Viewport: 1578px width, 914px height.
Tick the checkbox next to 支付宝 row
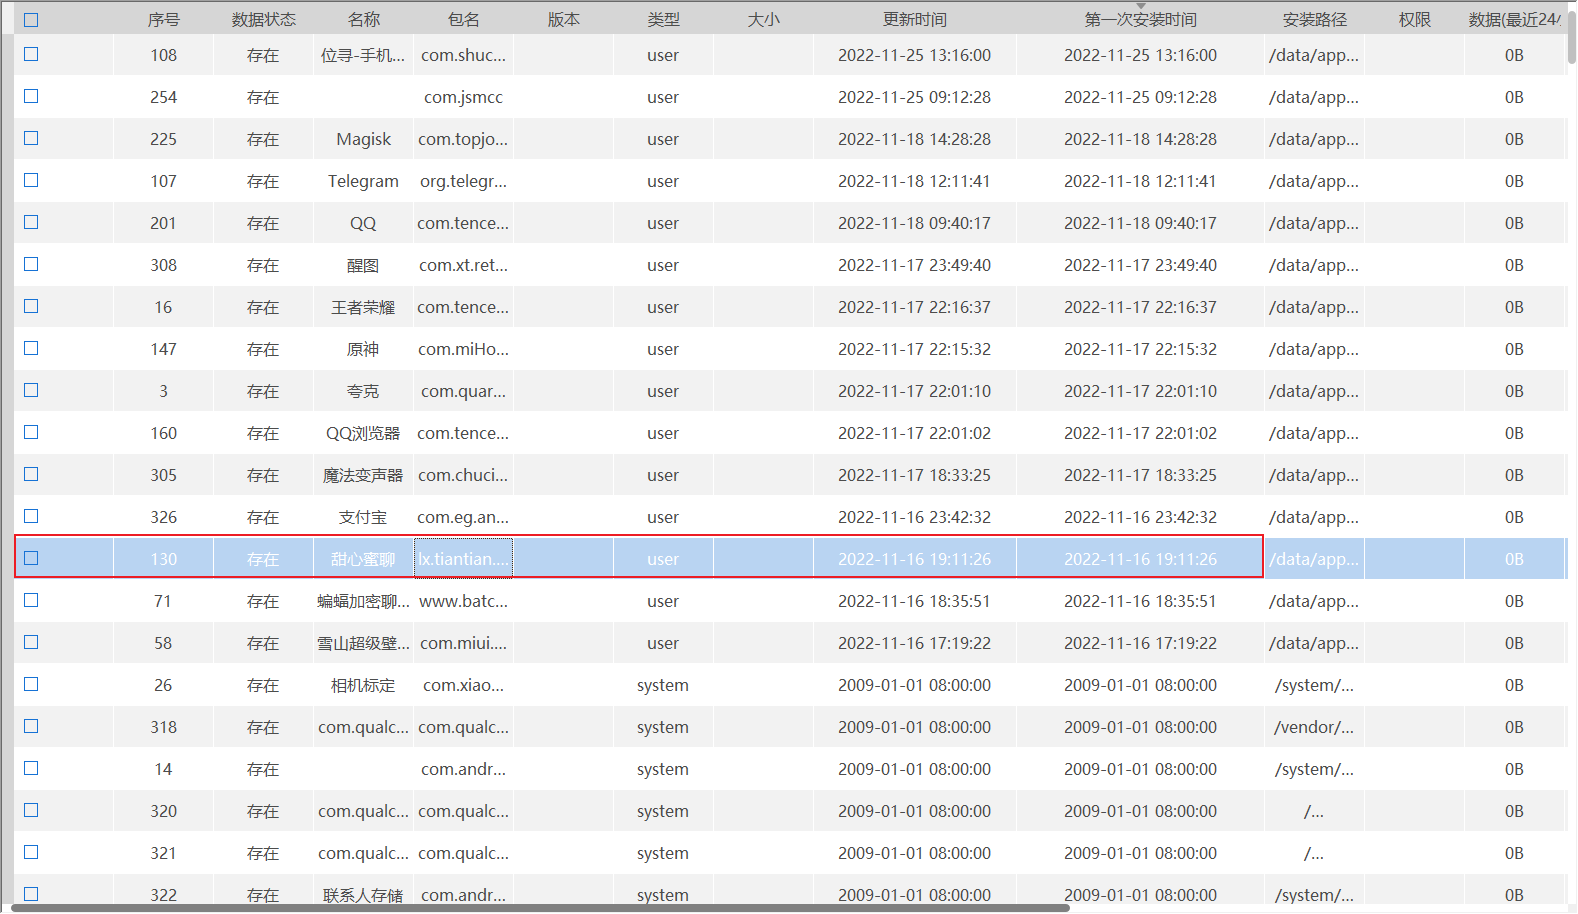pos(31,517)
